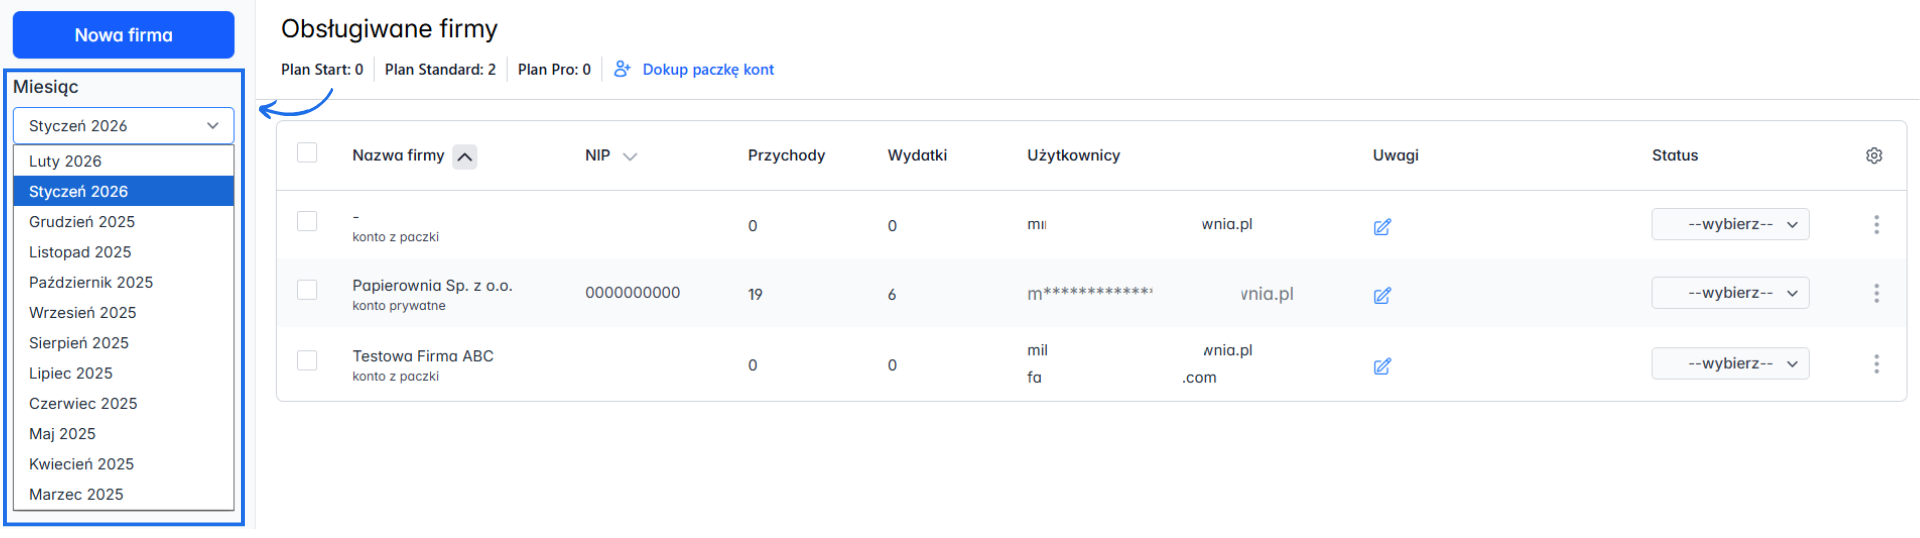Open table column settings gear icon

click(1874, 156)
